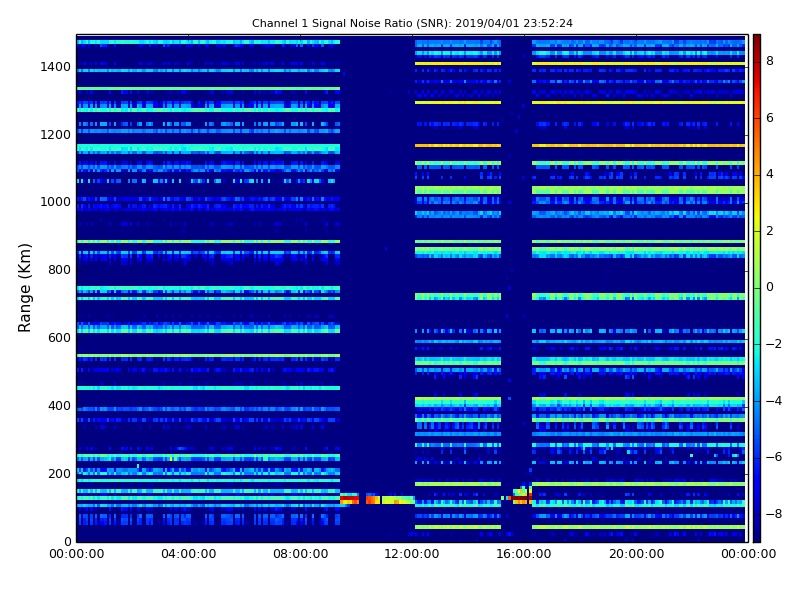Click the y-axis tick label '400'

pyautogui.click(x=59, y=406)
